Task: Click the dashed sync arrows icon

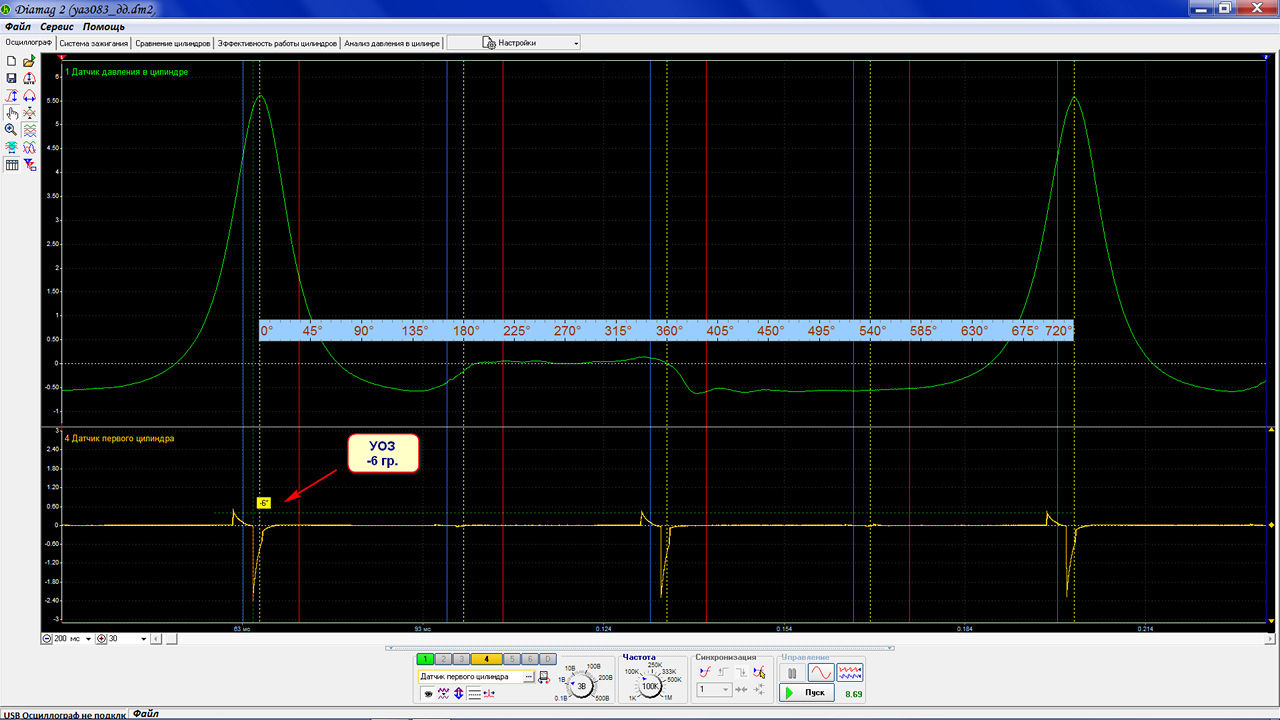Action: (x=759, y=690)
